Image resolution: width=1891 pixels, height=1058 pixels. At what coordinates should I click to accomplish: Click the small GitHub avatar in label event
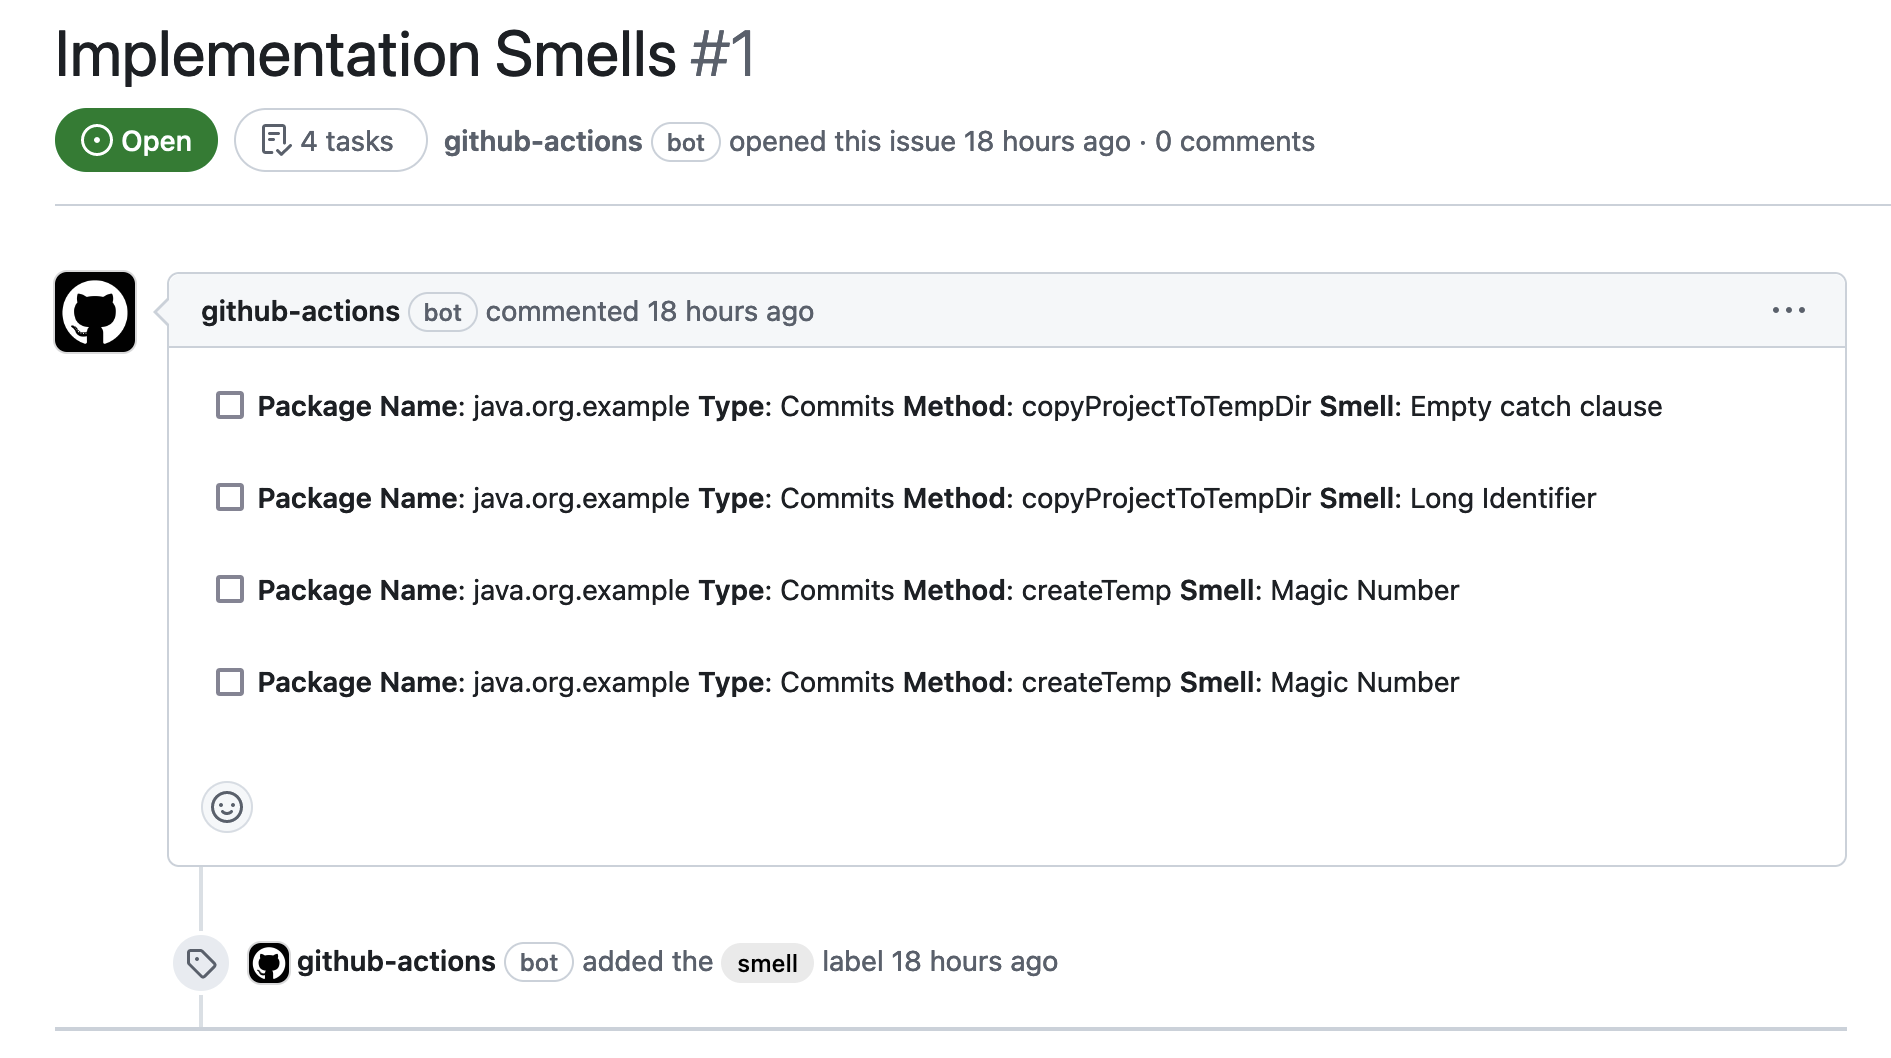pyautogui.click(x=268, y=963)
